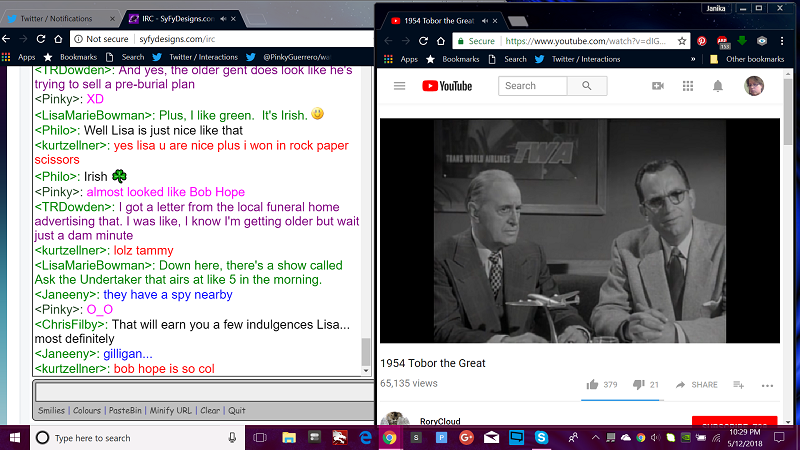Click PasteBin in the IRC toolbar
Image resolution: width=800 pixels, height=450 pixels.
coord(125,411)
